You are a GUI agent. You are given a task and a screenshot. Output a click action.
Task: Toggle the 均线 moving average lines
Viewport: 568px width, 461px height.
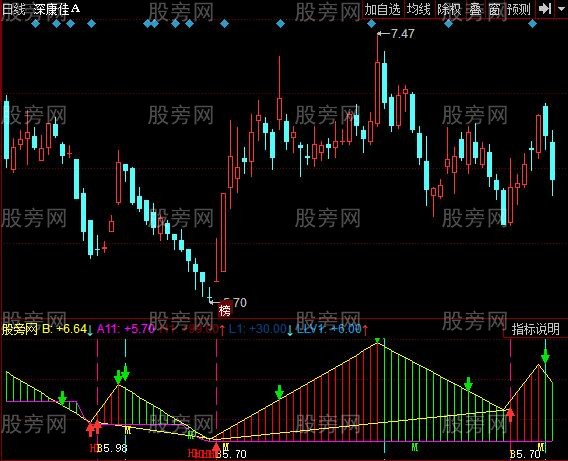point(419,9)
